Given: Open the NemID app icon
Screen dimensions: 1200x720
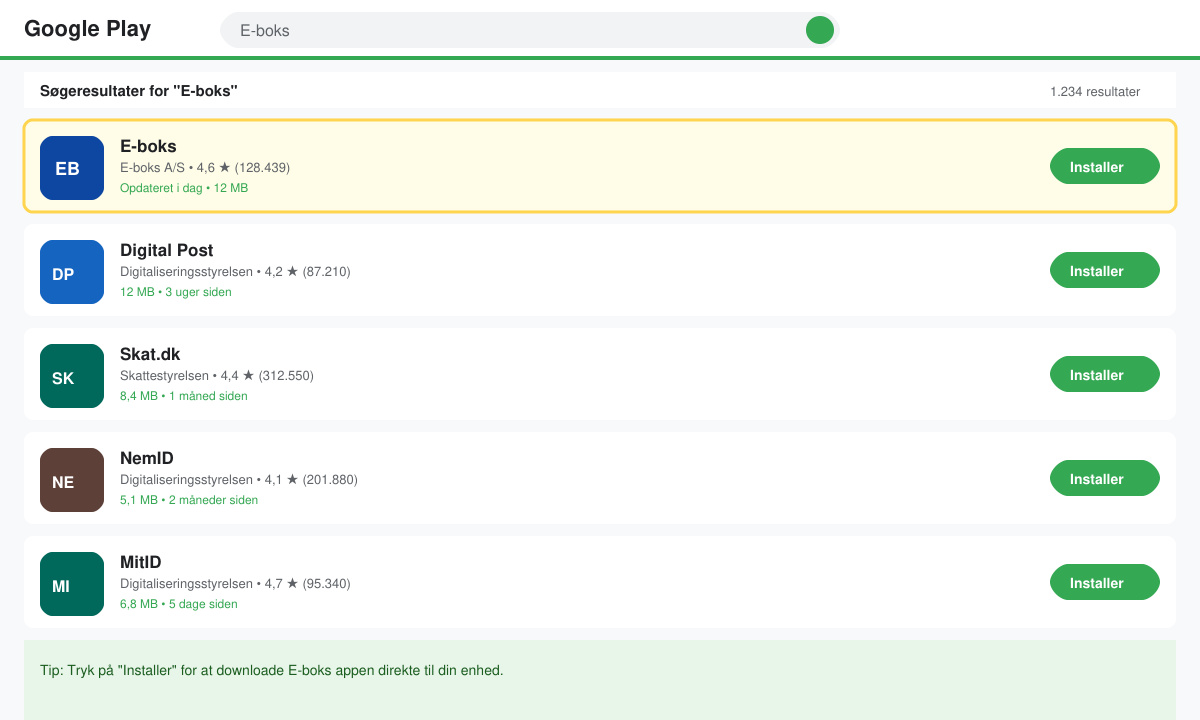Looking at the screenshot, I should coord(72,480).
